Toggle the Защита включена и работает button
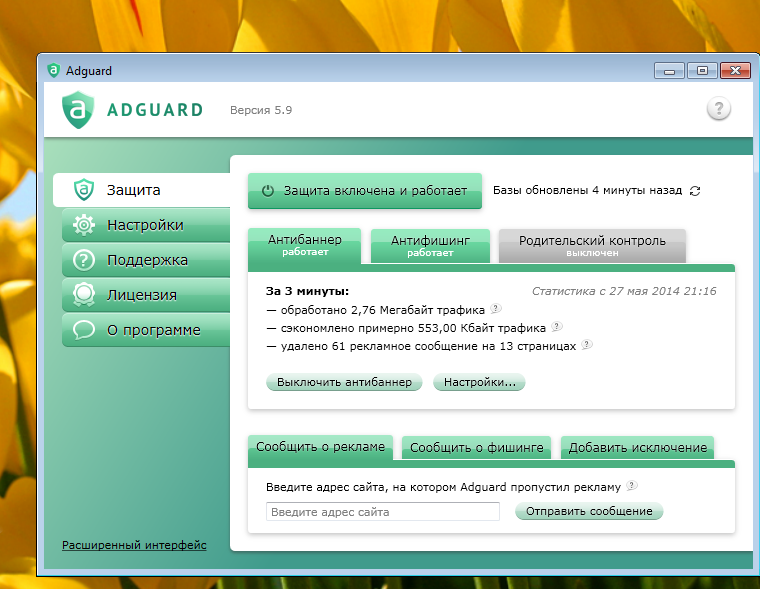Image resolution: width=760 pixels, height=589 pixels. coord(365,191)
